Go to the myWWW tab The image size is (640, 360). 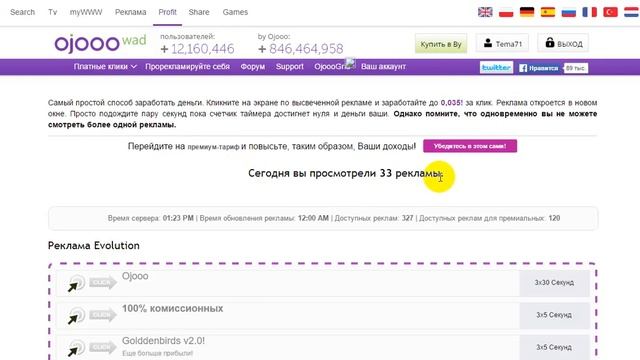coord(86,12)
